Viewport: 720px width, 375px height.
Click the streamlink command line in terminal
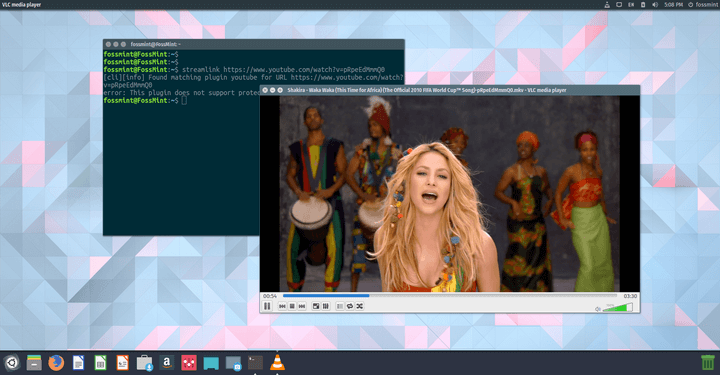[x=244, y=70]
